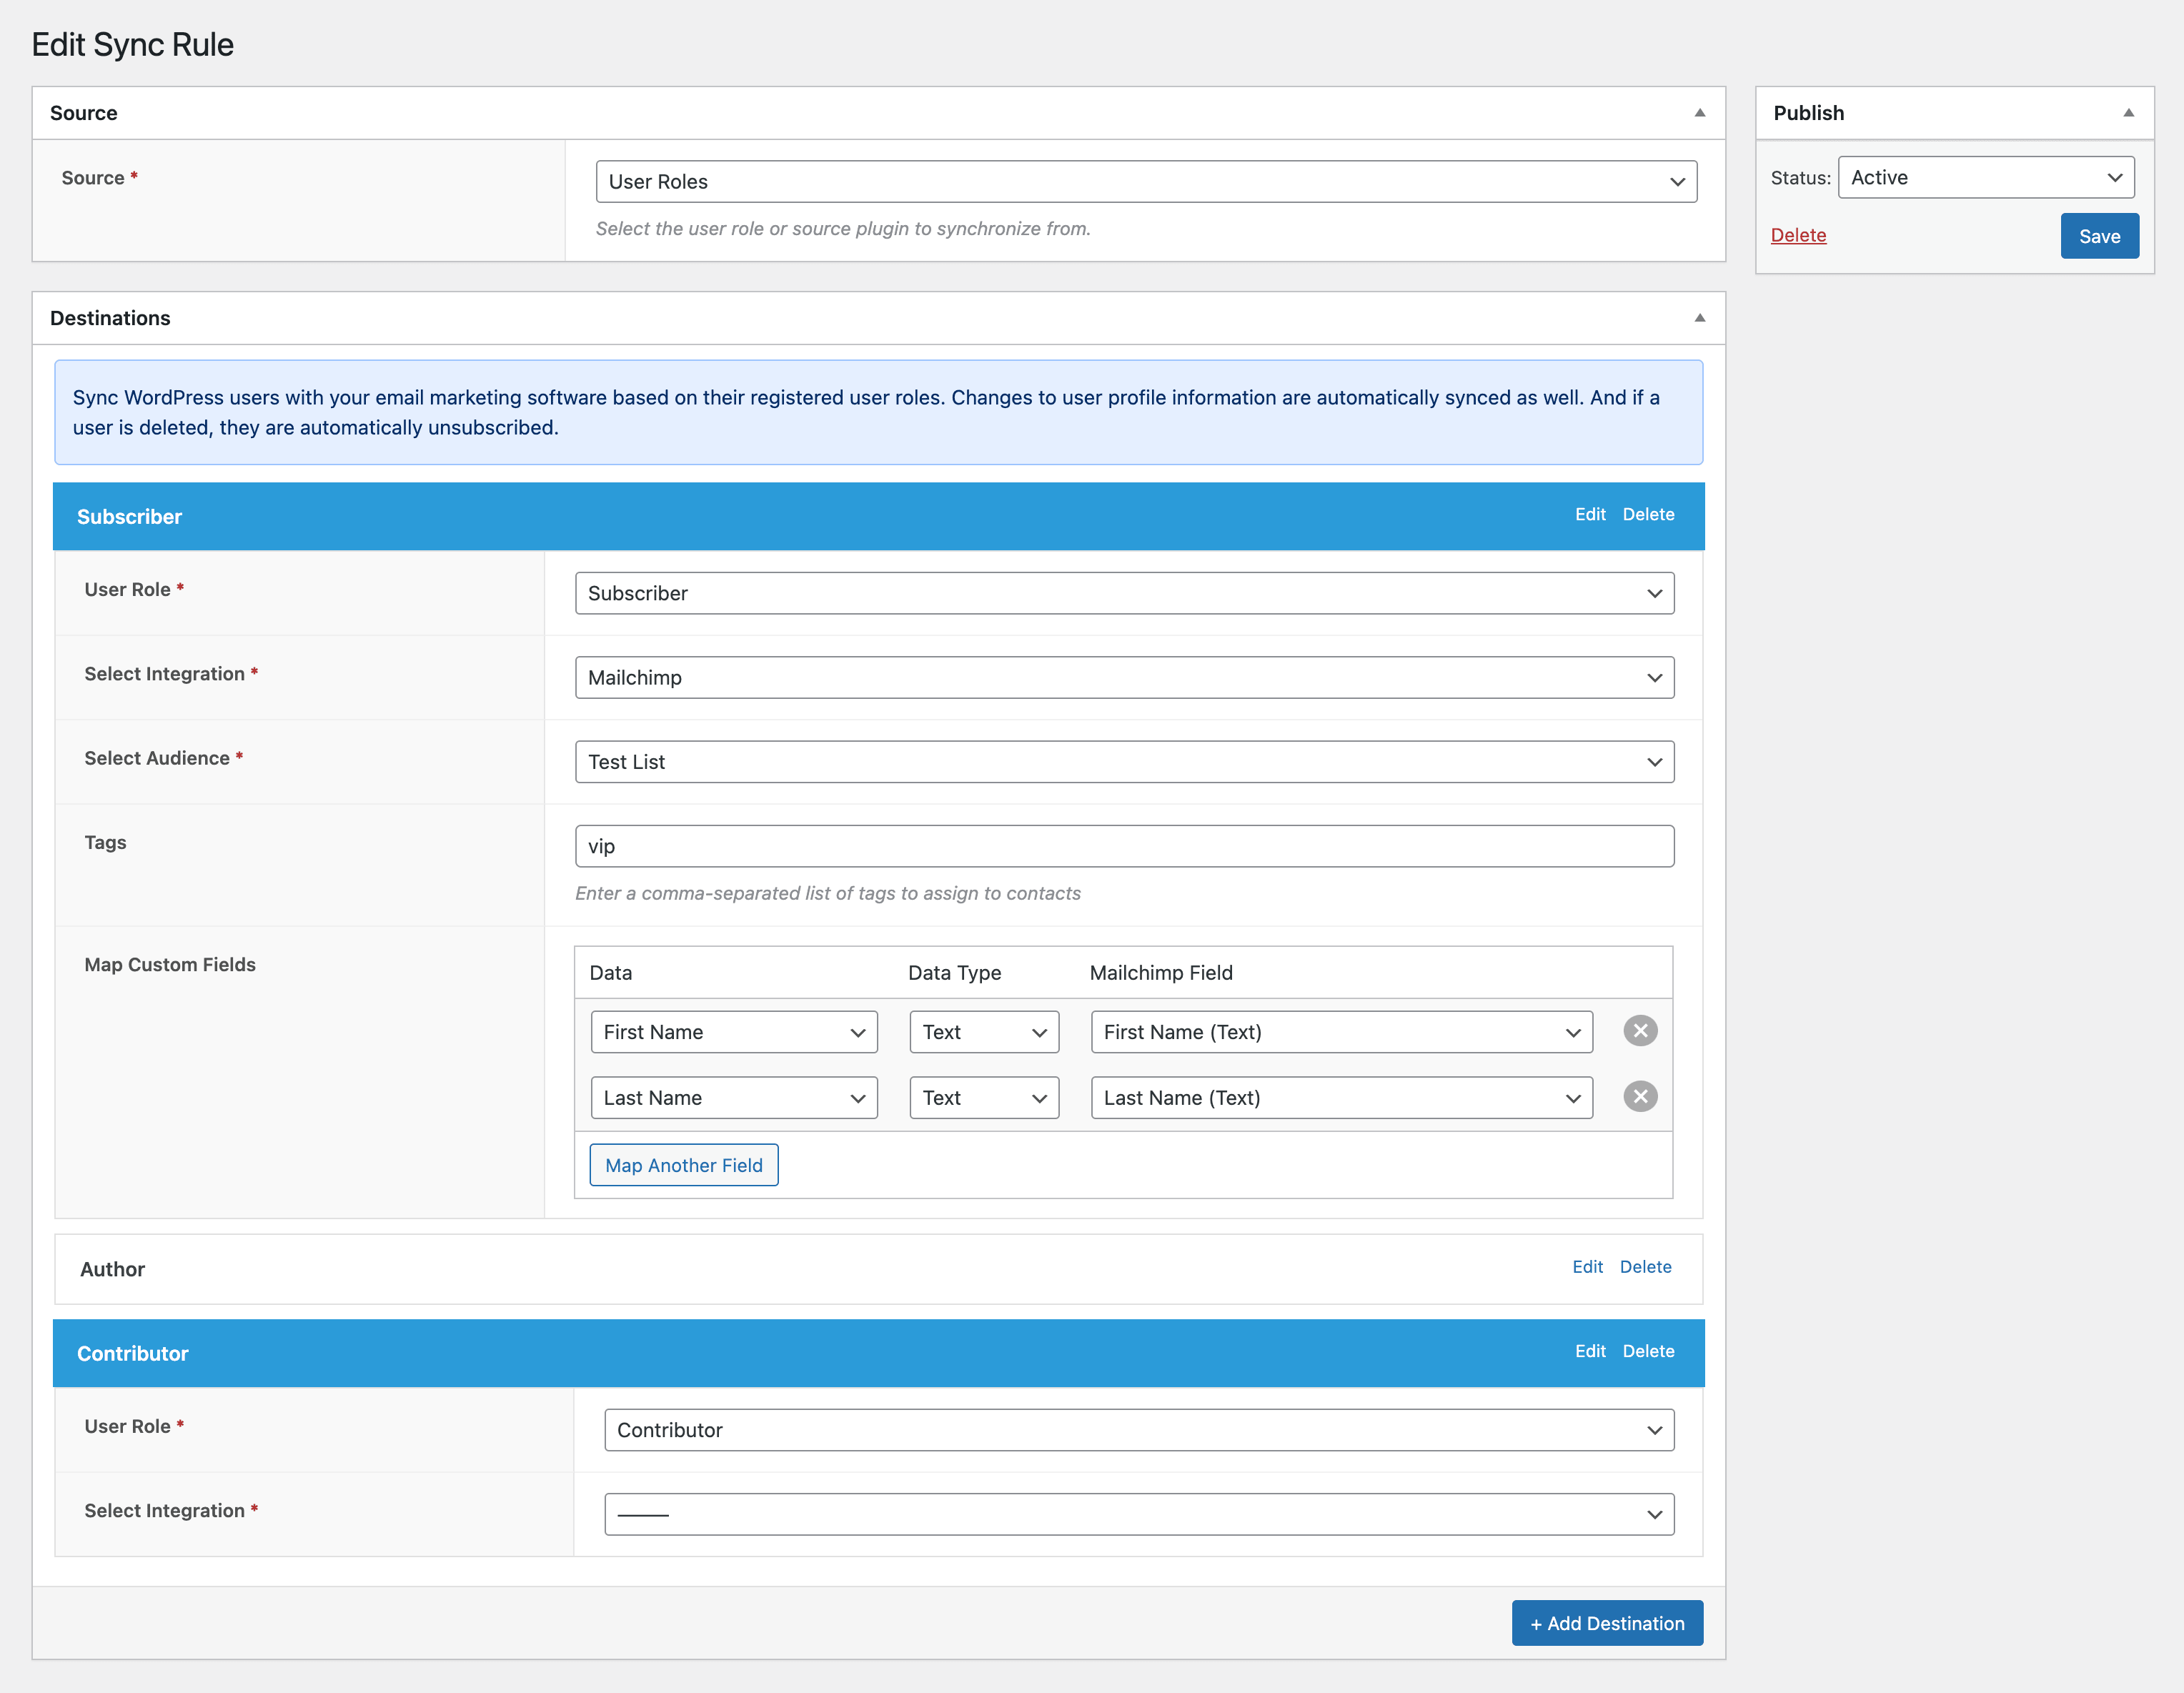Click the Save button in Publish

pyautogui.click(x=2098, y=237)
